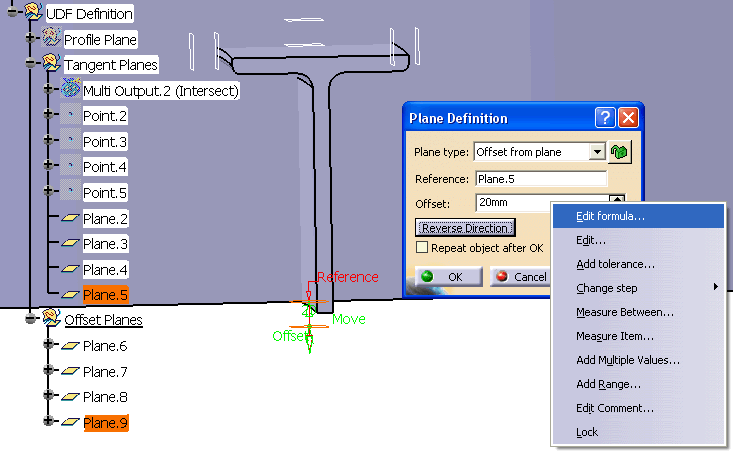733x455 pixels.
Task: Close the Plane Definition dialog
Action: (628, 118)
